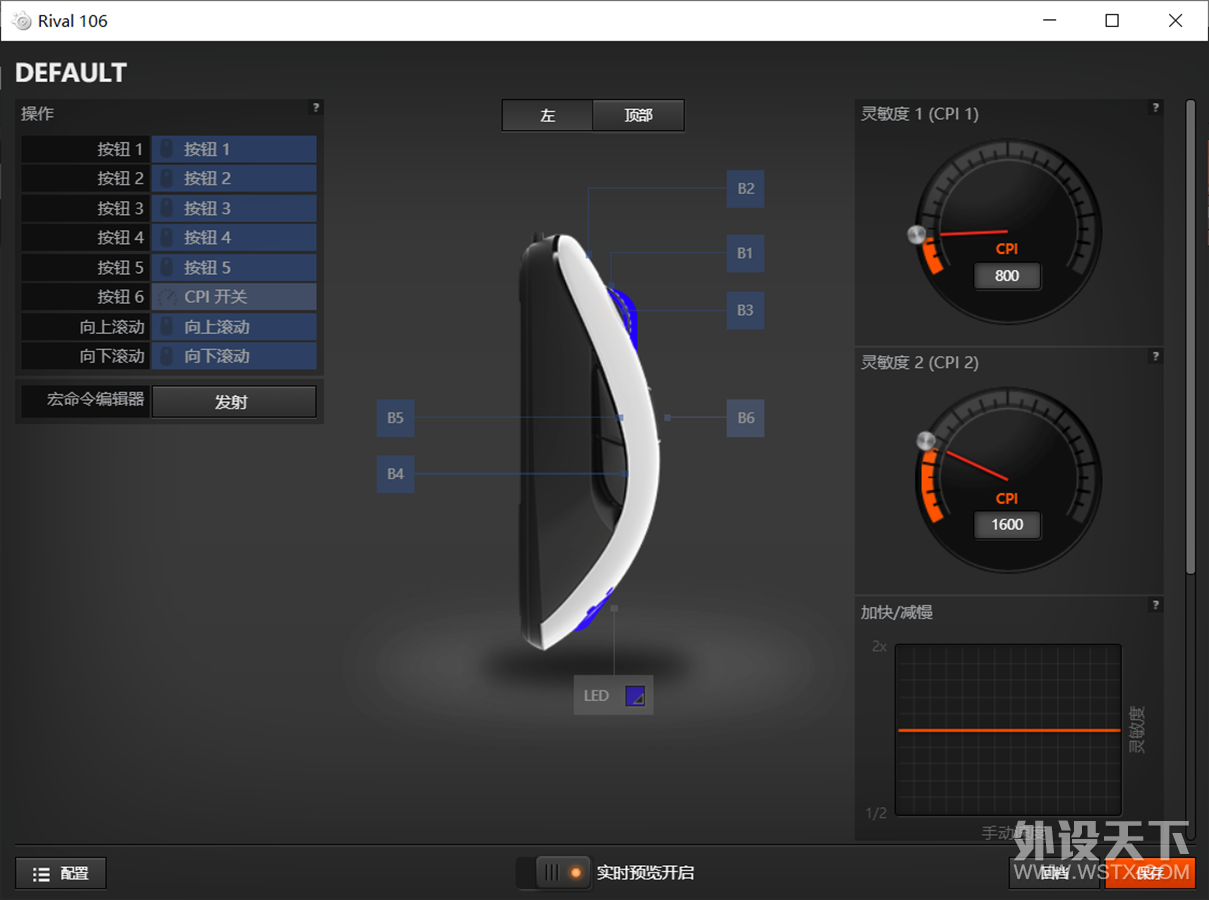The width and height of the screenshot is (1209, 900).
Task: Open help for 加快/减慢 panel
Action: pyautogui.click(x=1156, y=605)
